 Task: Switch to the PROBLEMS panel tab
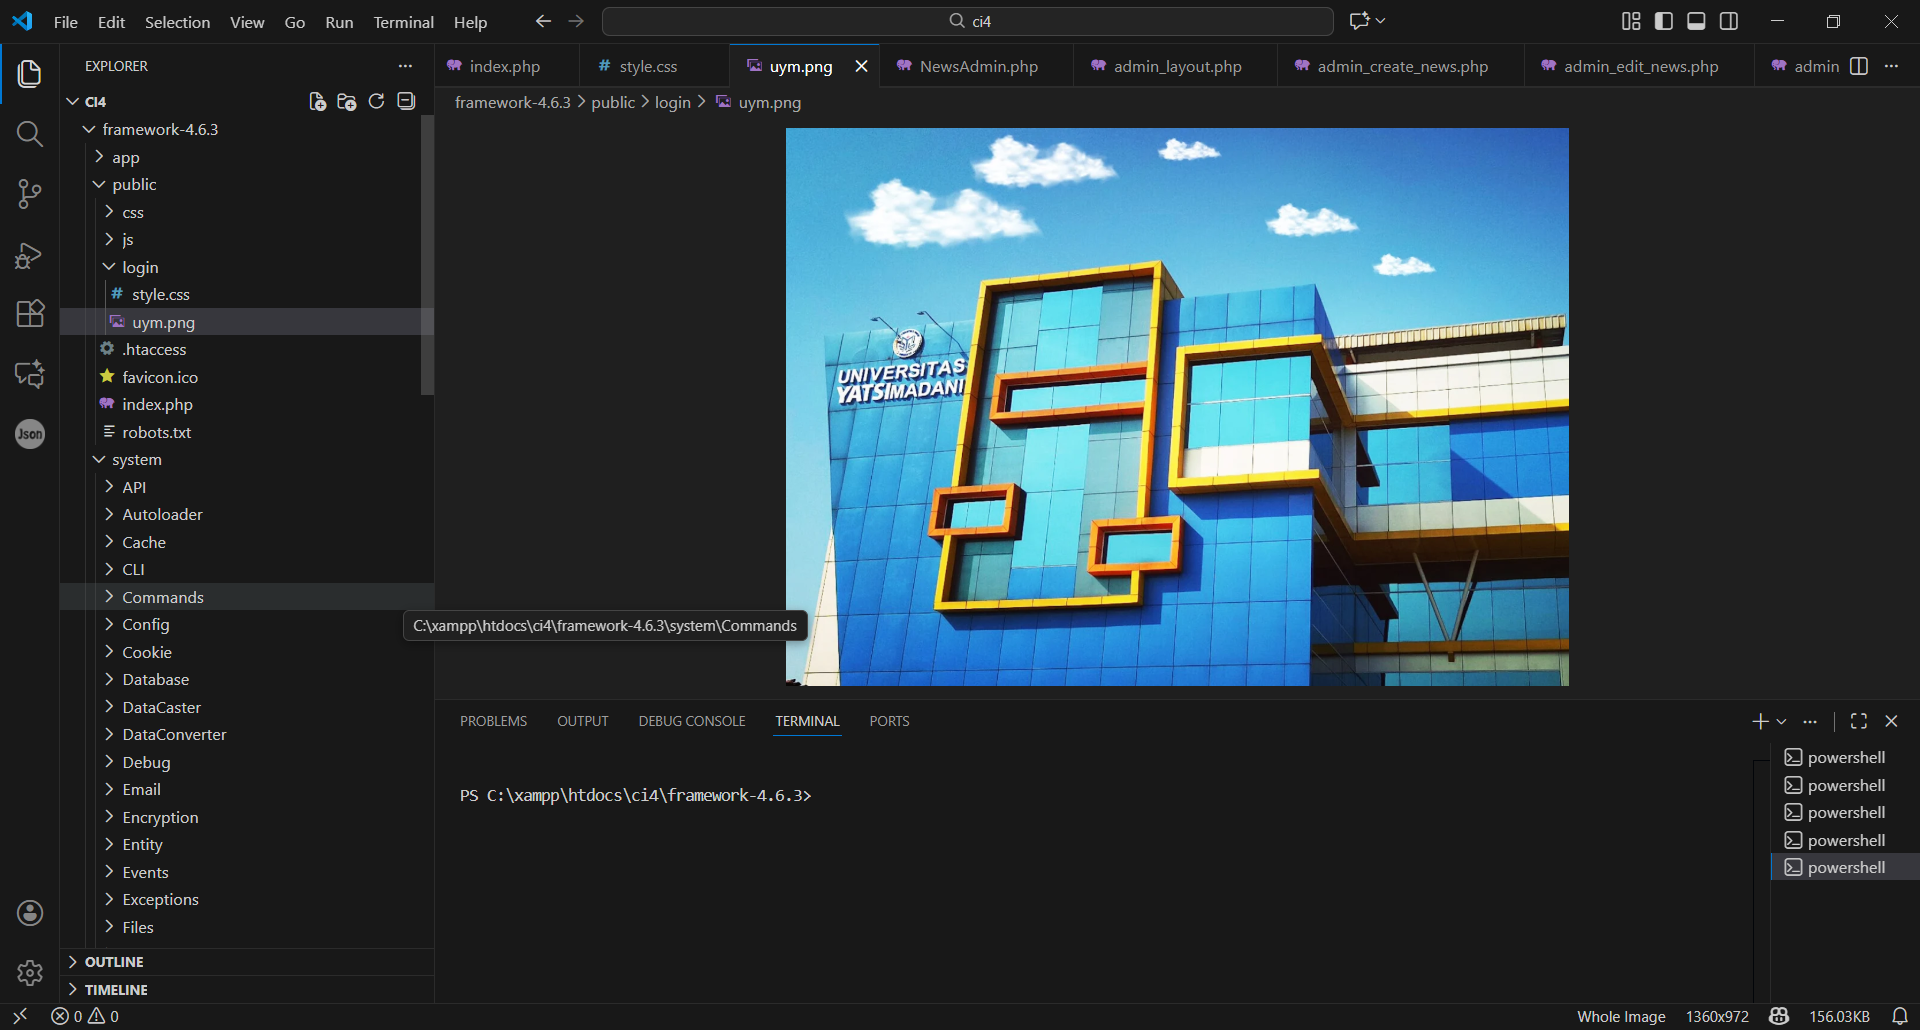(493, 721)
